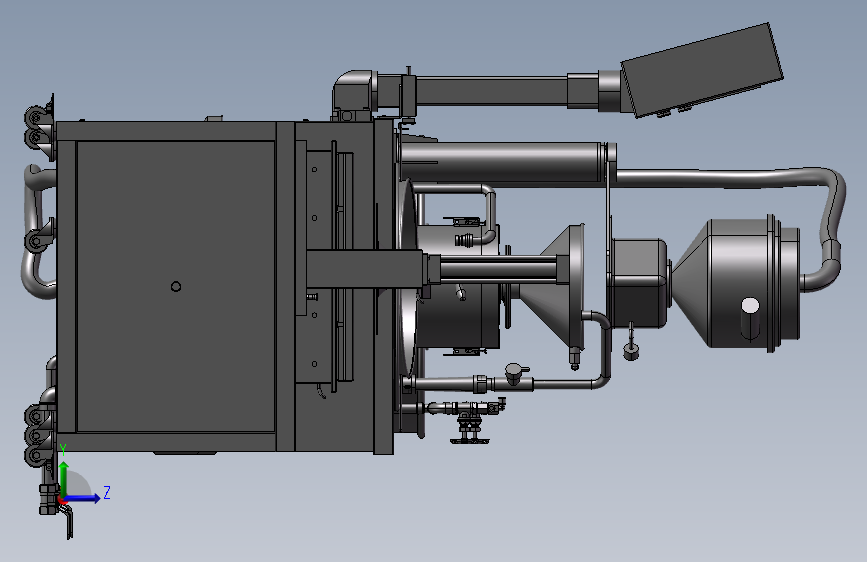Click the 'Y' label of the coordinate triad

tap(63, 450)
